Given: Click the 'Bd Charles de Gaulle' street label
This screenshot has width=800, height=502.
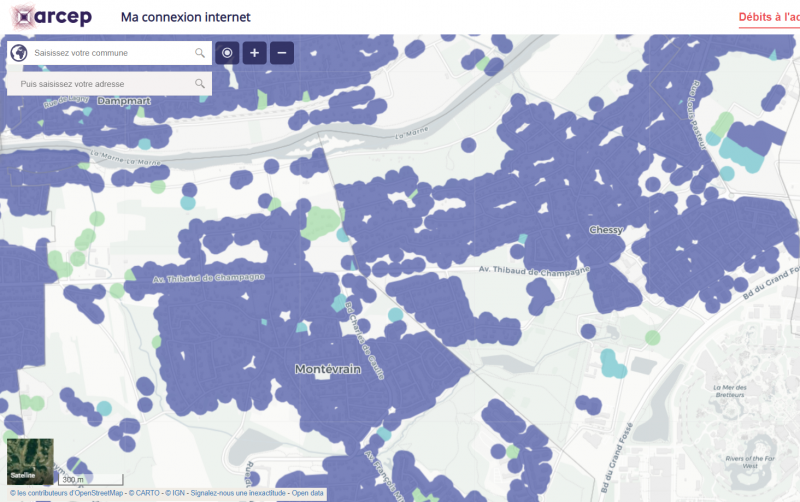Looking at the screenshot, I should (364, 340).
